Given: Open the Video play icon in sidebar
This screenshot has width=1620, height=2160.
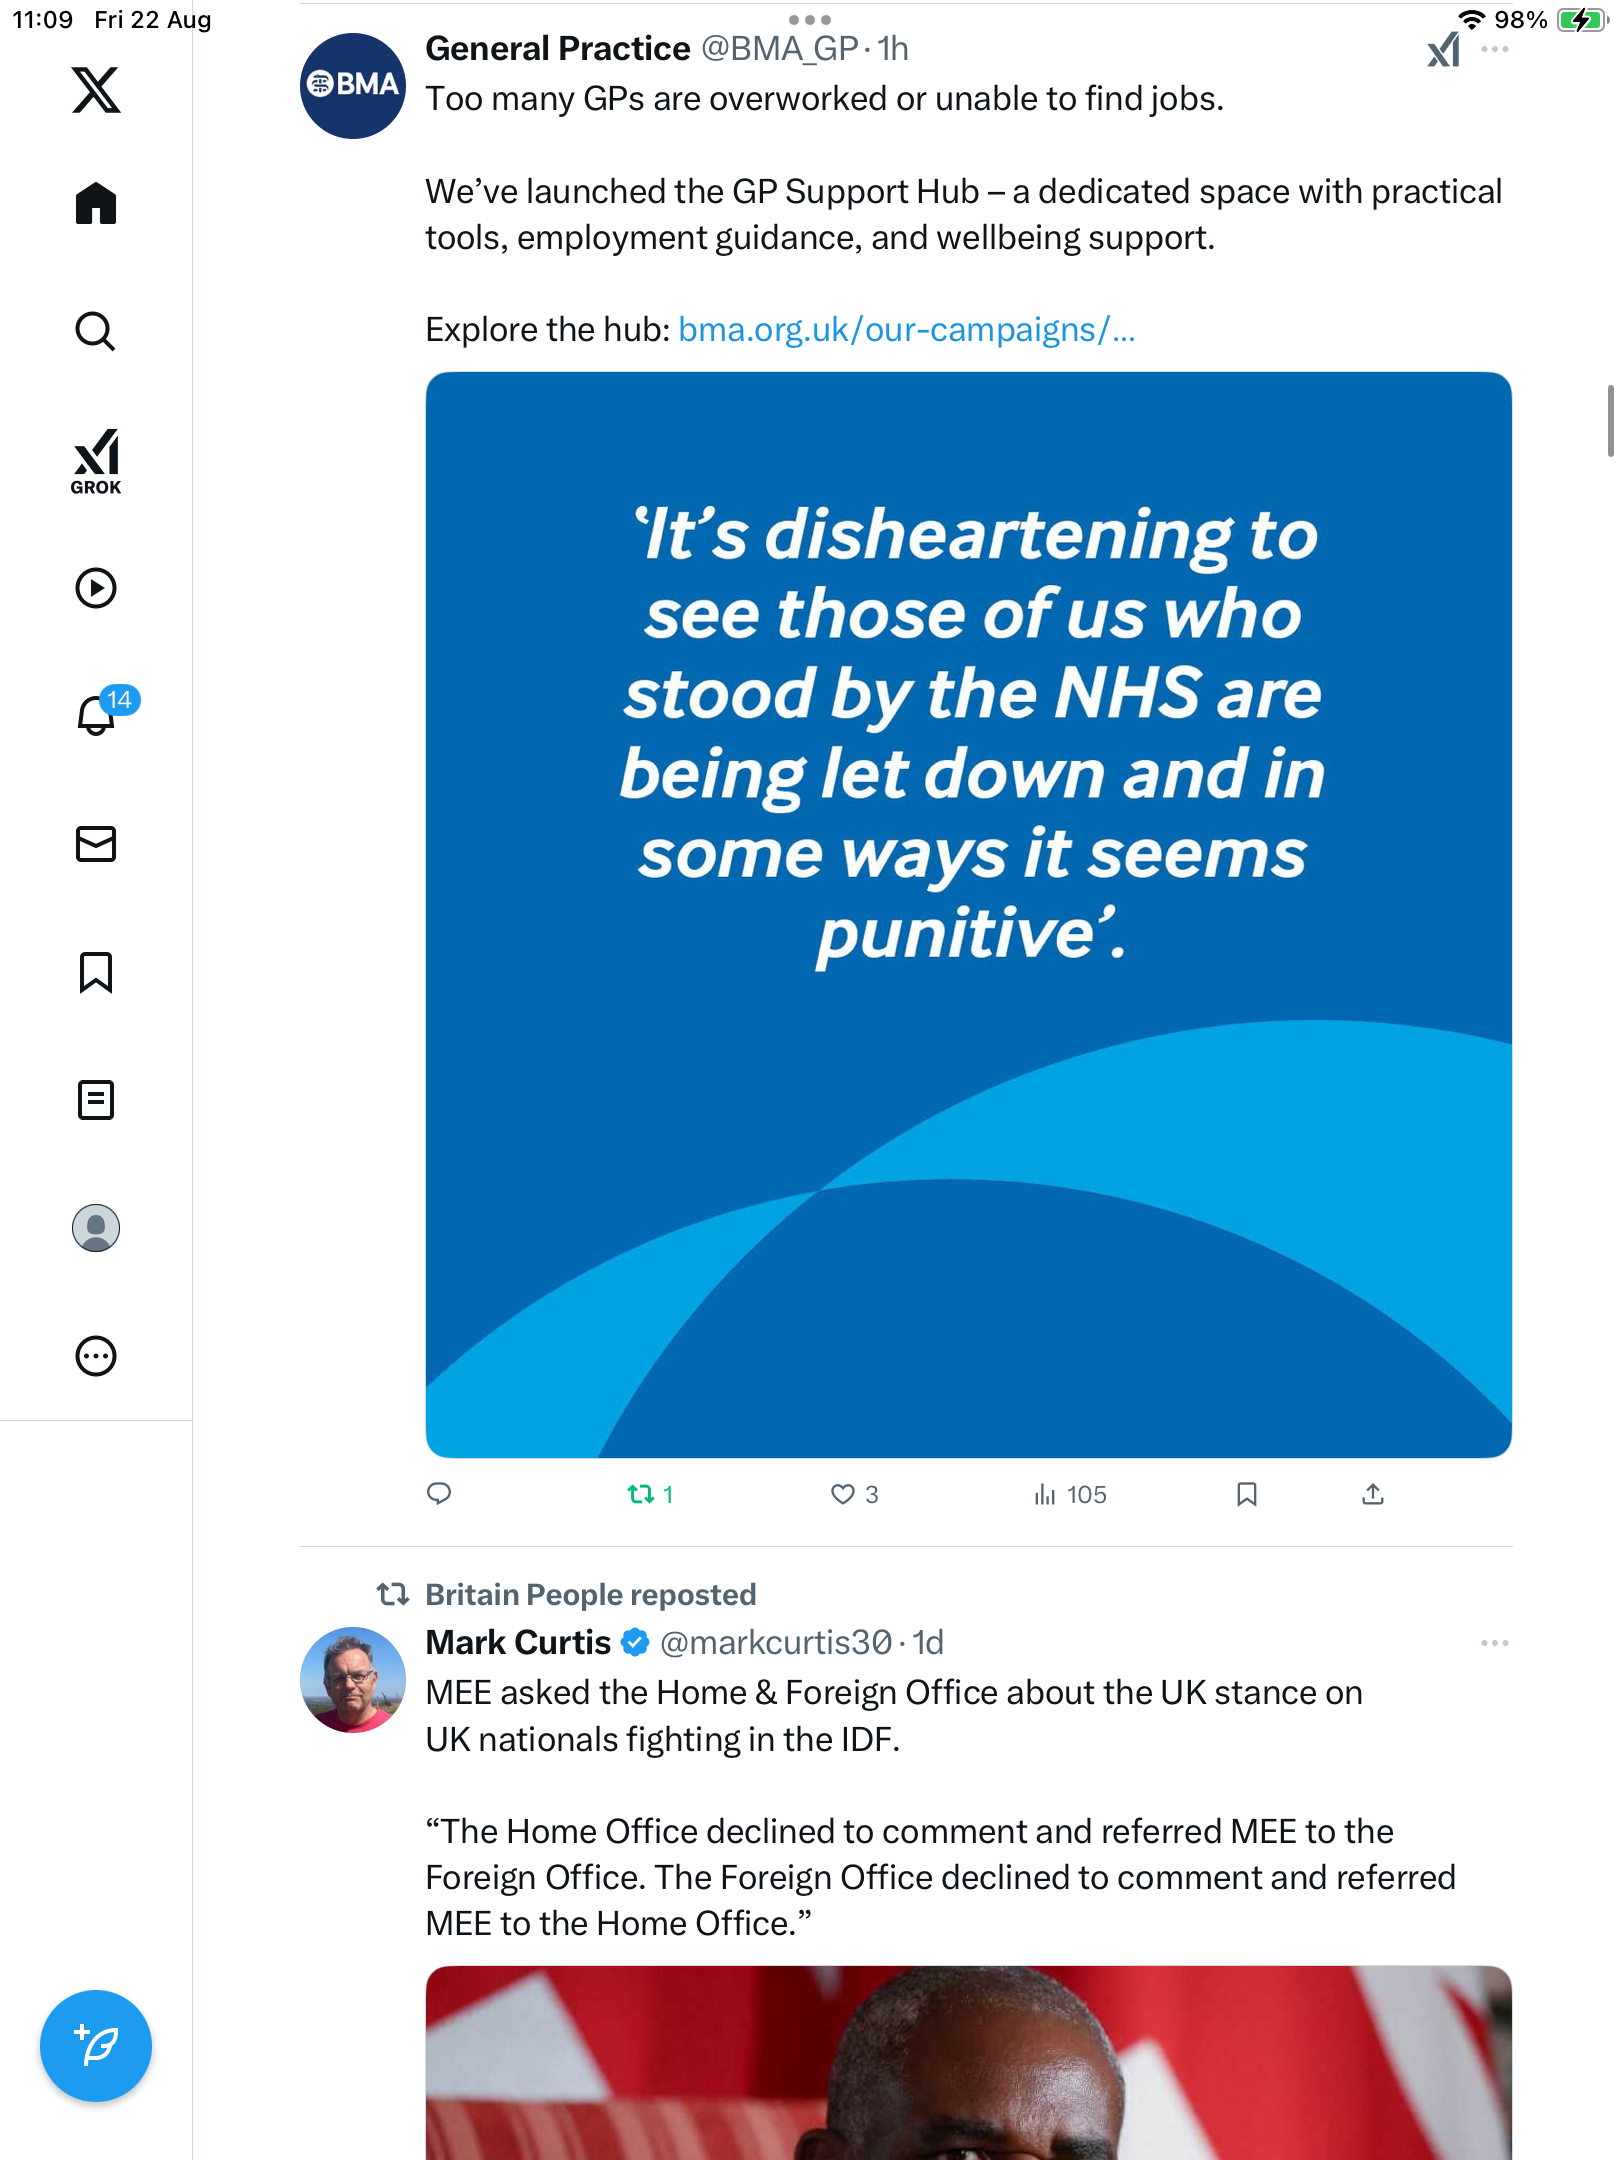Looking at the screenshot, I should [x=96, y=588].
